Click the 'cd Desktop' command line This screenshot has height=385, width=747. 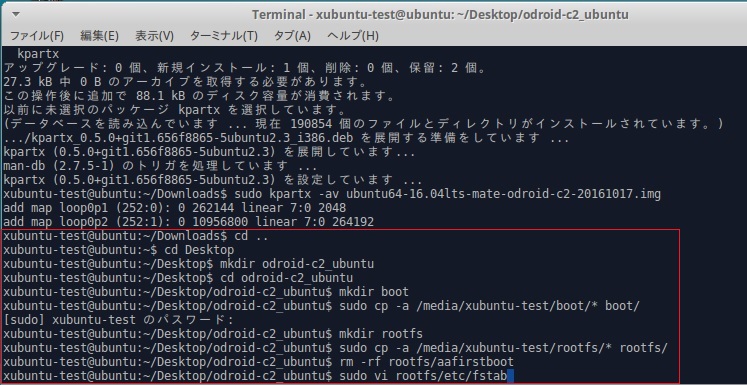[119, 250]
